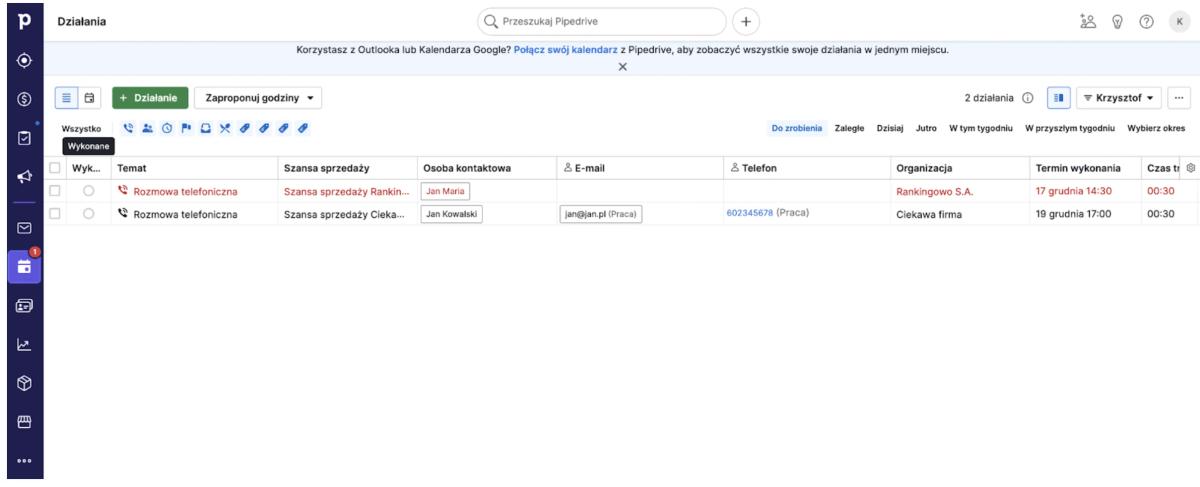Select the Jutro period filter
The width and height of the screenshot is (1200, 487).
926,128
